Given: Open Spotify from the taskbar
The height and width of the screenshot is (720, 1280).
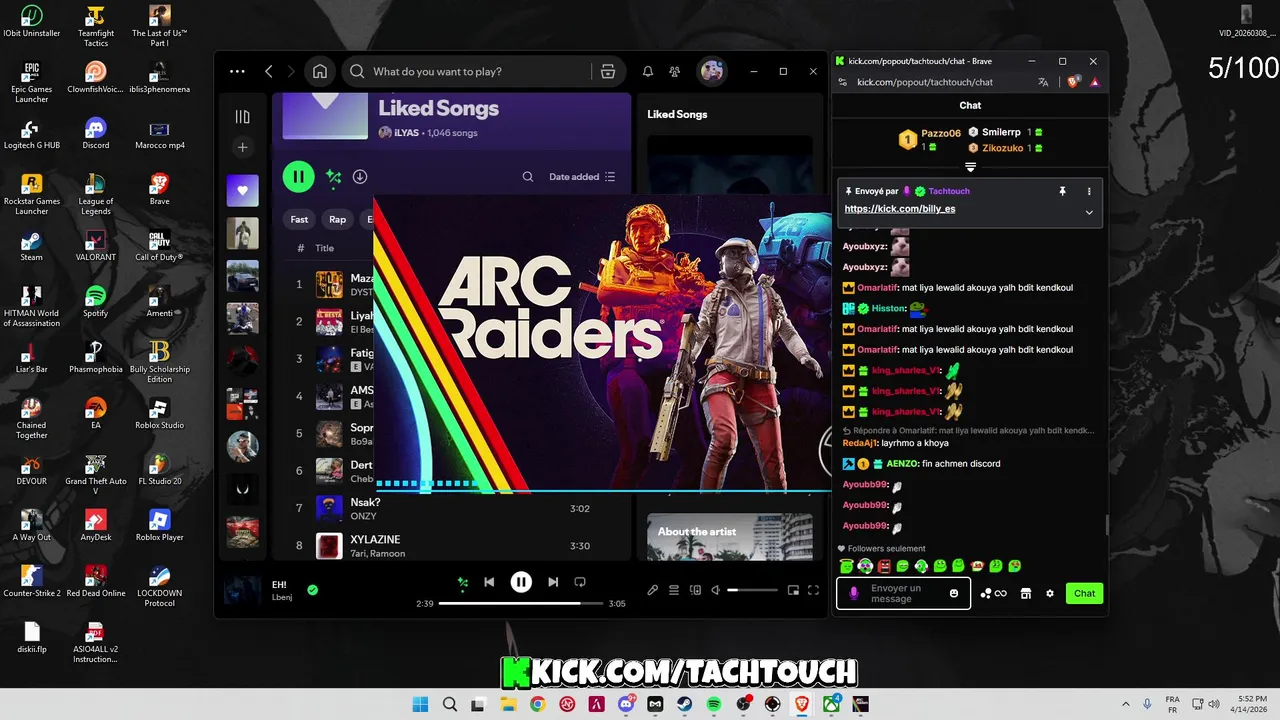Looking at the screenshot, I should tap(714, 704).
